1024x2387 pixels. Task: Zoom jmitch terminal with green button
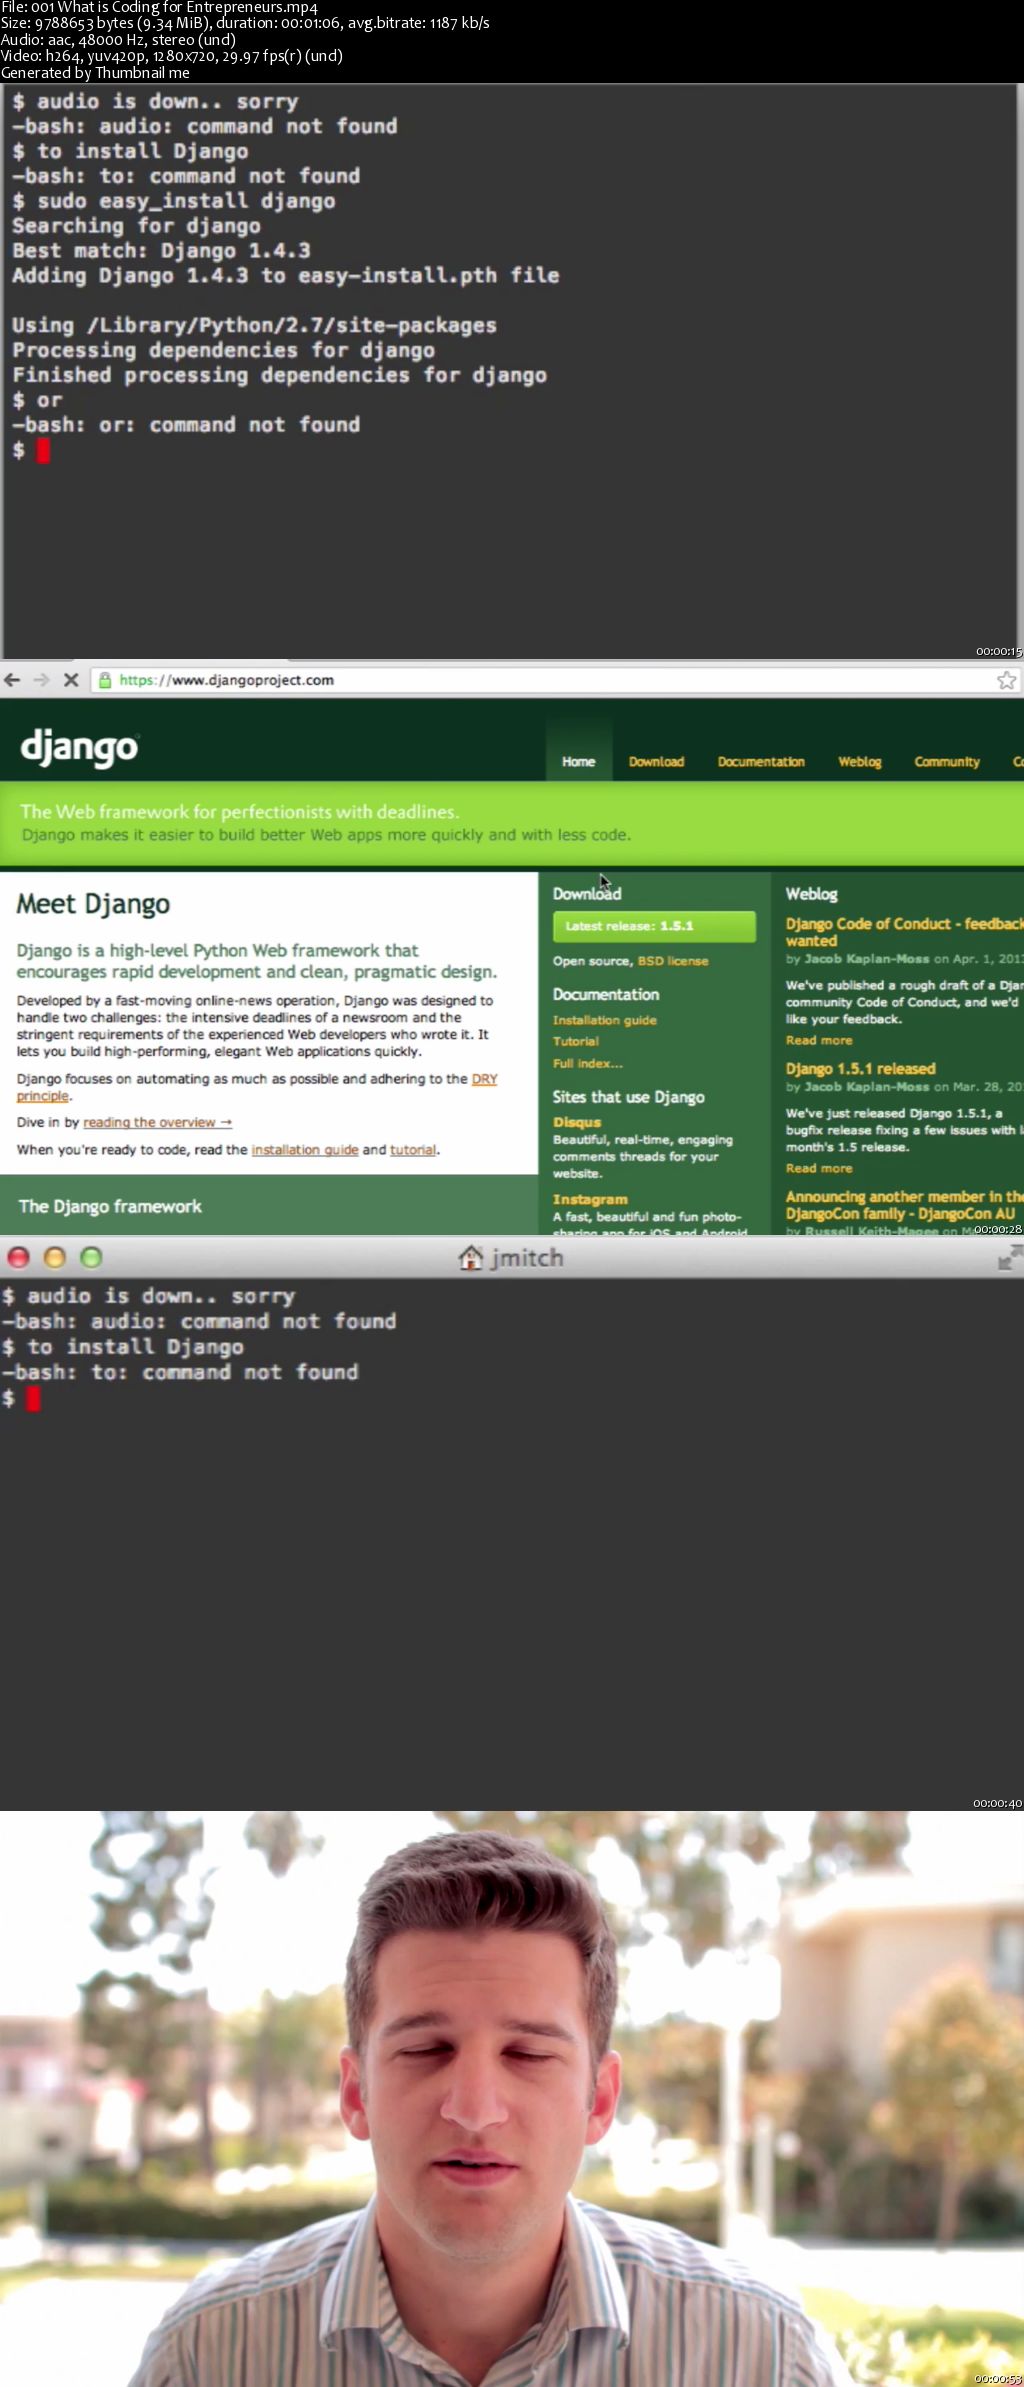(91, 1257)
